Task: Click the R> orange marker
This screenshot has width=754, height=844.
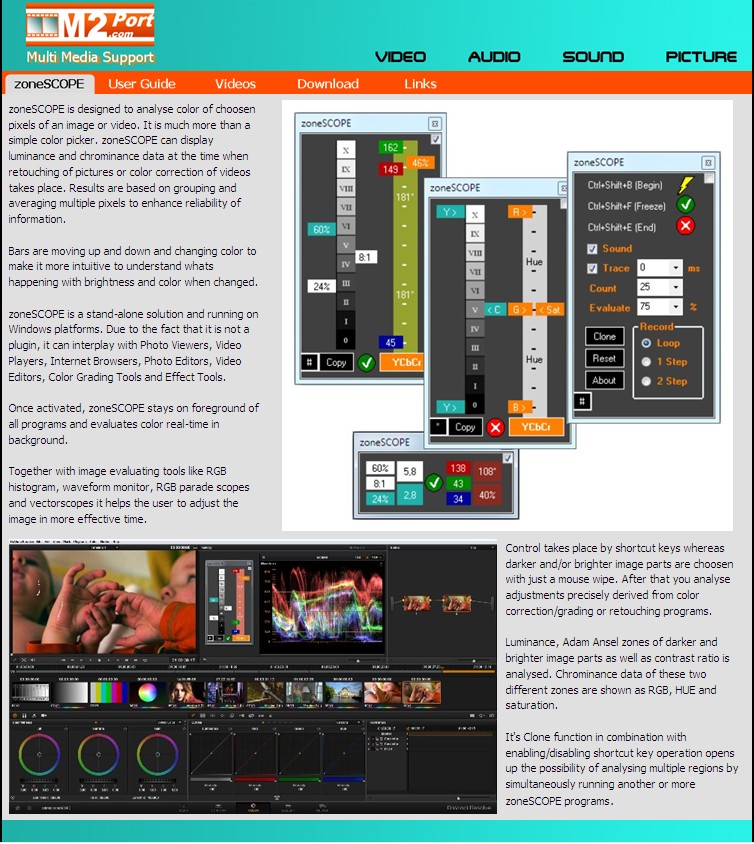Action: click(x=520, y=212)
